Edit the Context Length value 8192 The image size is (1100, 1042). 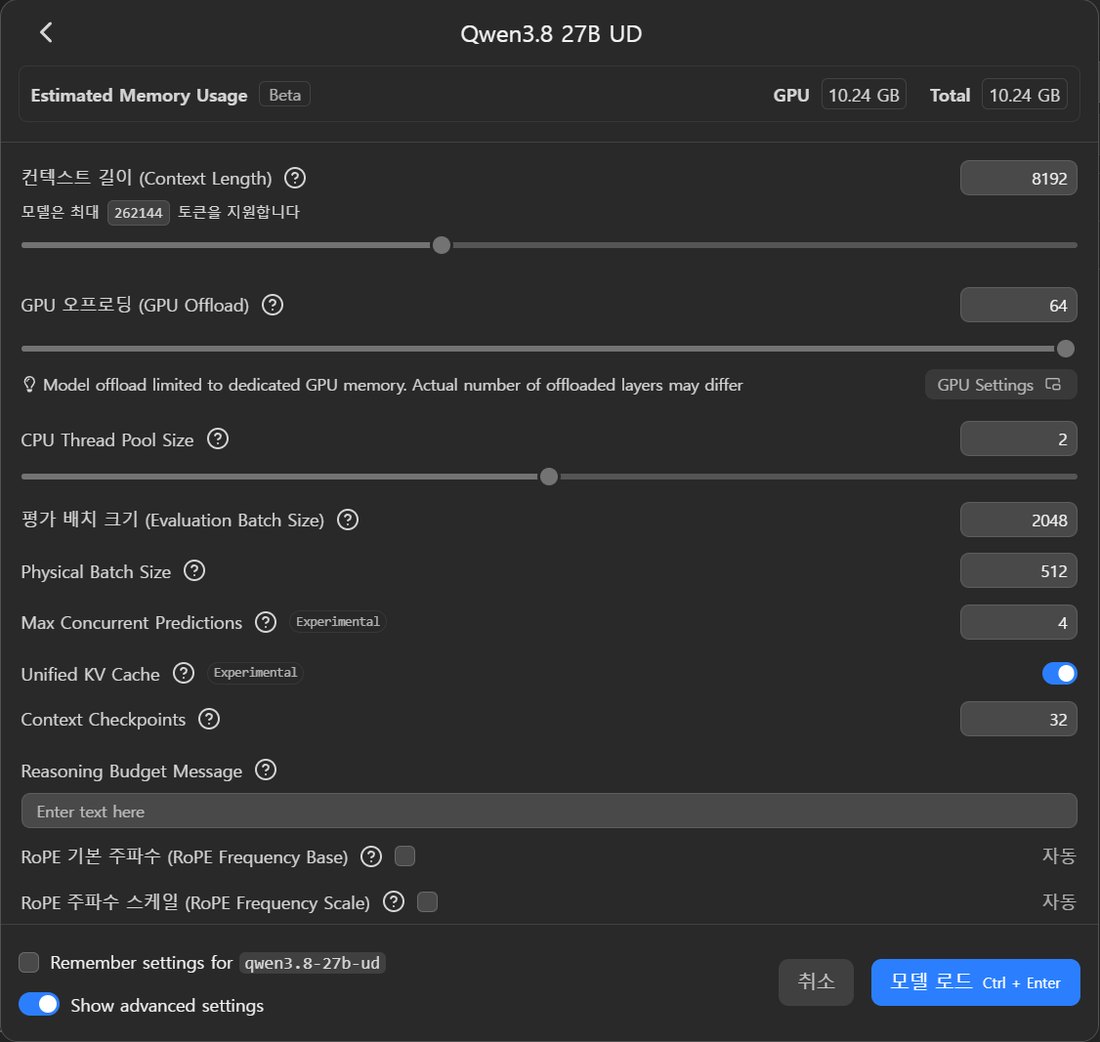(1018, 178)
